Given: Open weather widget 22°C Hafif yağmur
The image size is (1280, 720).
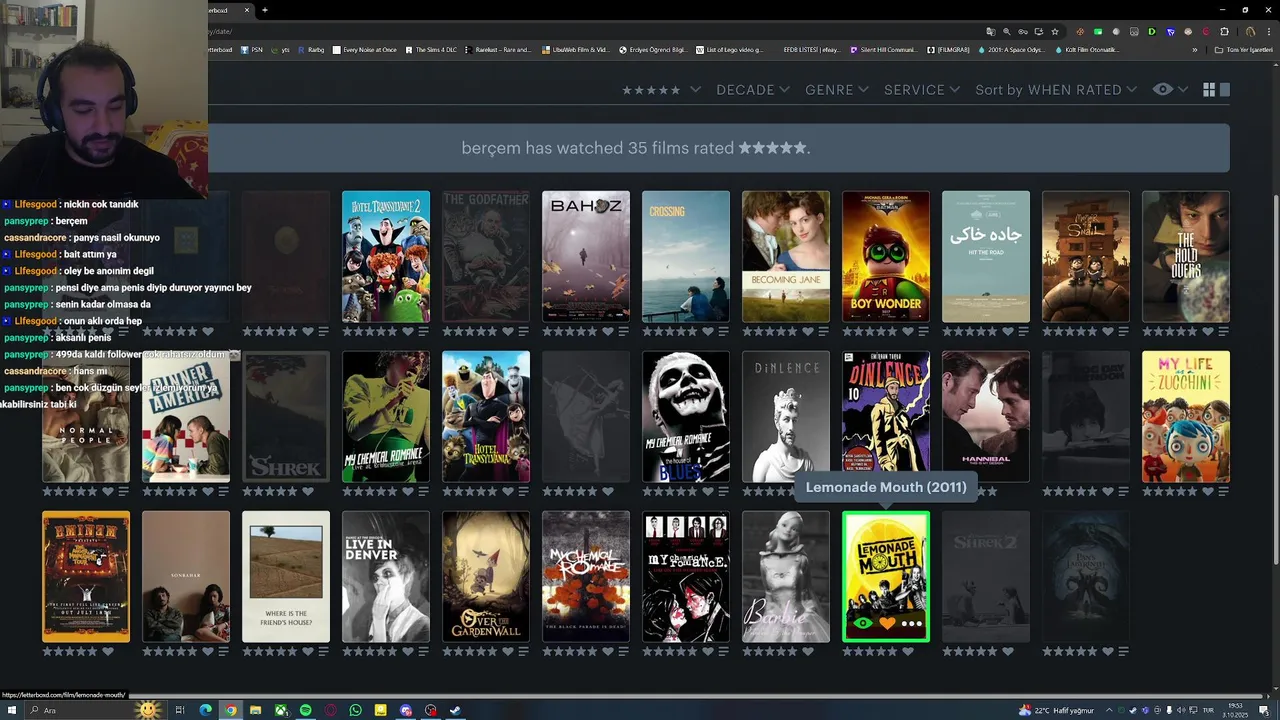Looking at the screenshot, I should (1056, 710).
